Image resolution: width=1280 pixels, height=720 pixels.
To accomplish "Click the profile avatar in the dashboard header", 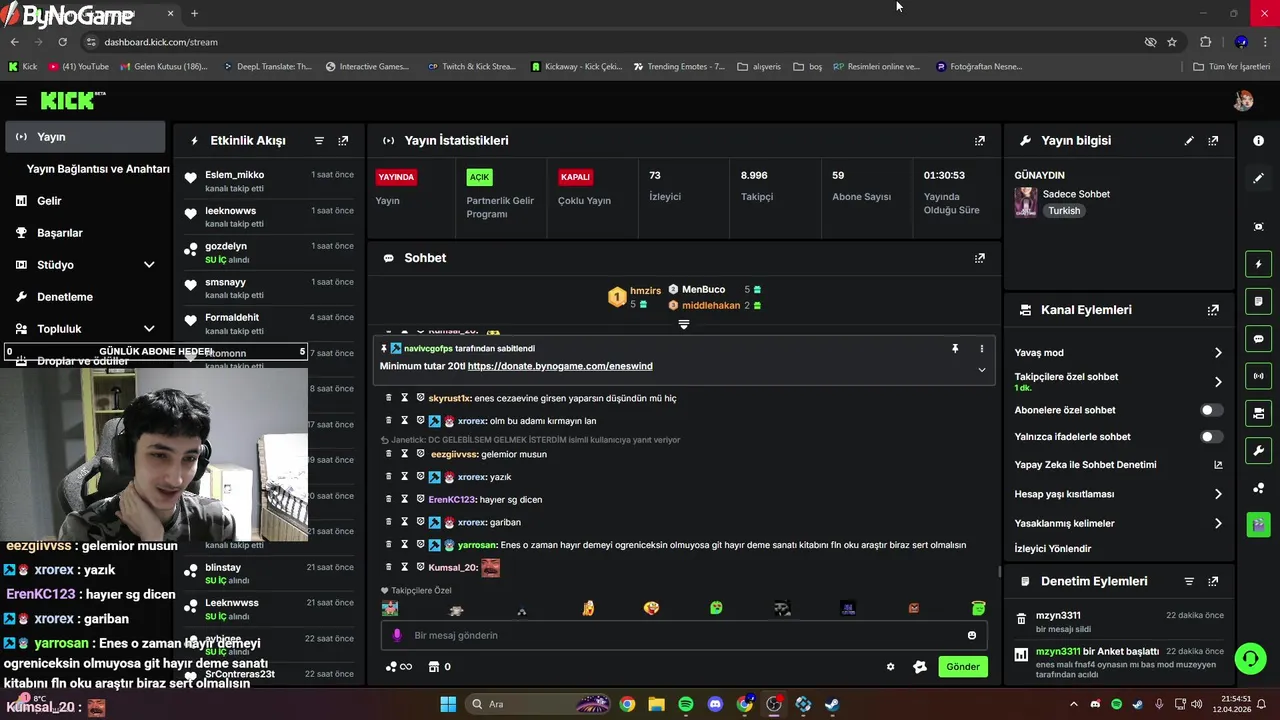I will (x=1243, y=101).
